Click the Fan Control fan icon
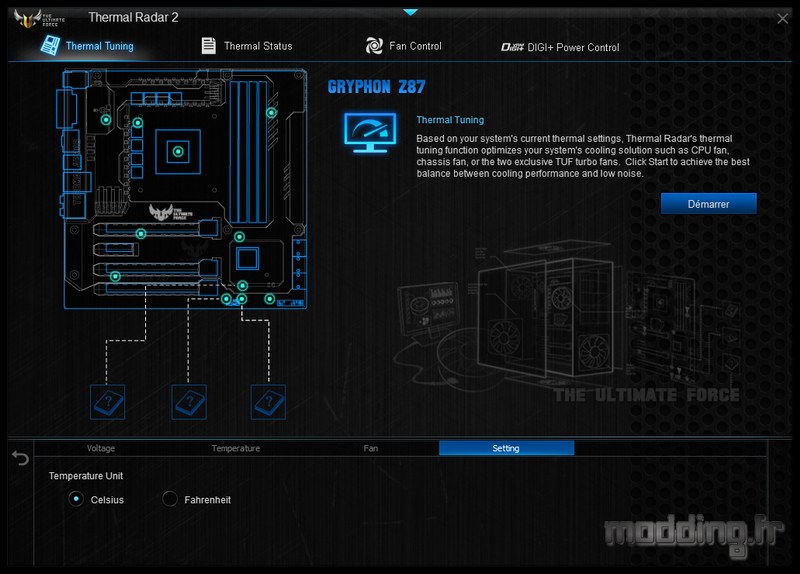Viewport: 800px width, 574px height. [x=374, y=46]
